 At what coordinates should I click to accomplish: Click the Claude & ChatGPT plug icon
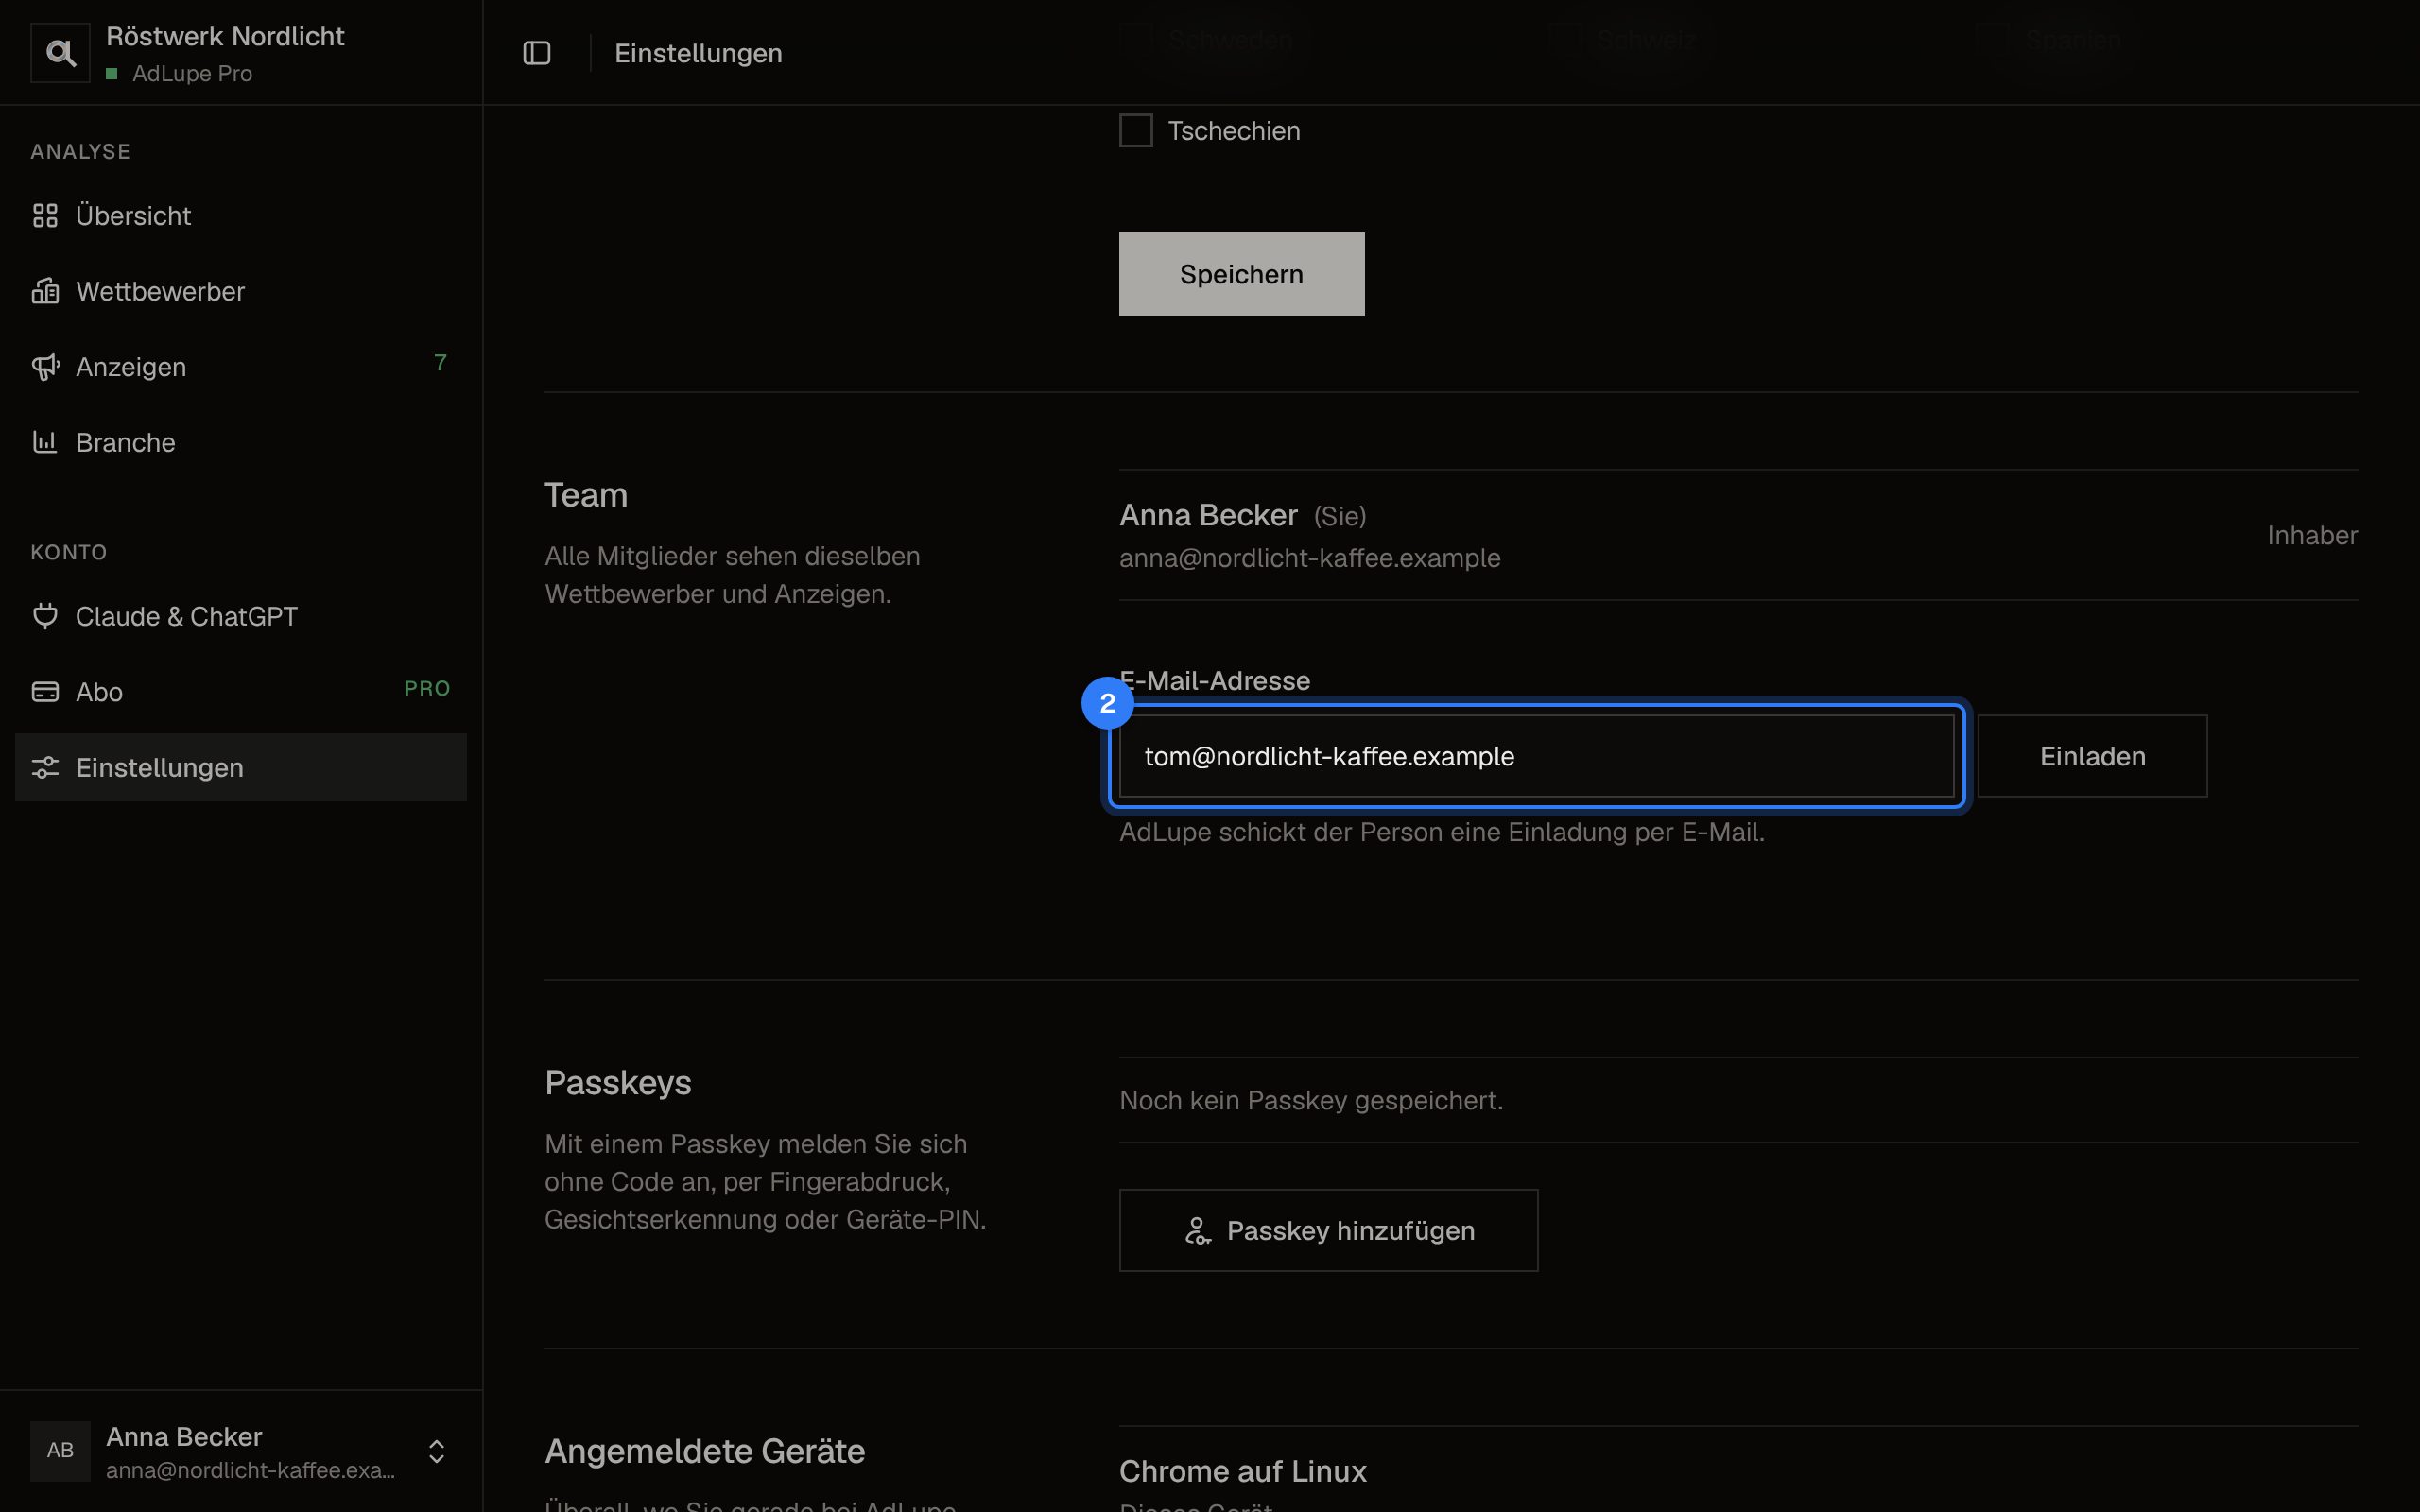click(x=45, y=616)
